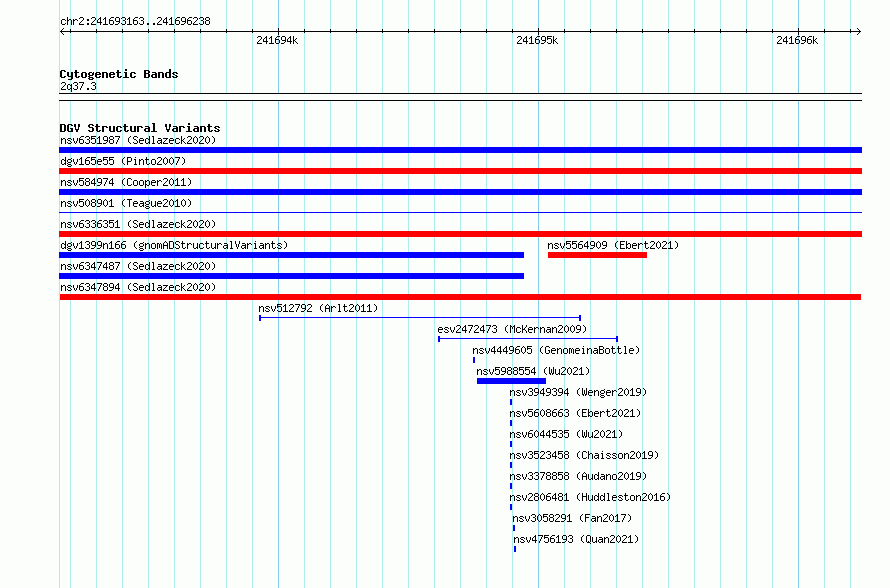Select the red bar under dgv165e55

click(460, 171)
